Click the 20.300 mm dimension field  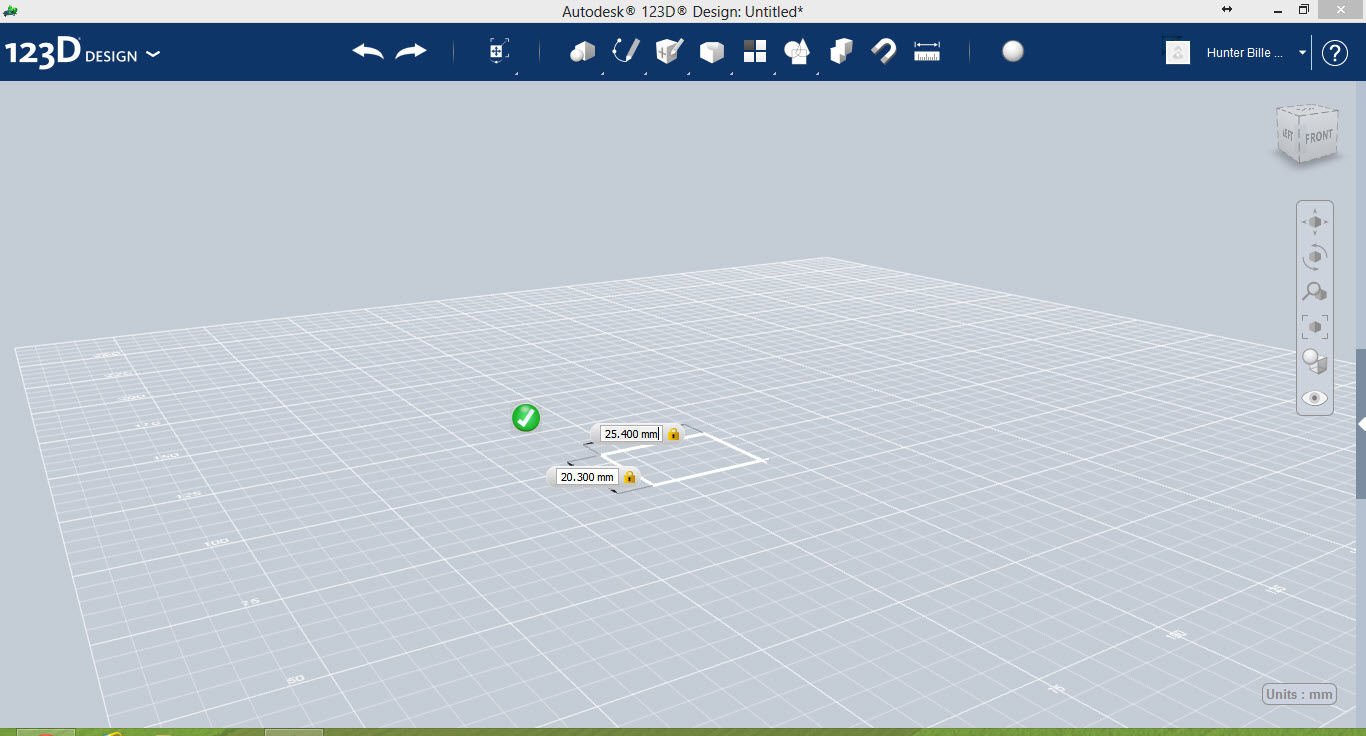point(587,477)
